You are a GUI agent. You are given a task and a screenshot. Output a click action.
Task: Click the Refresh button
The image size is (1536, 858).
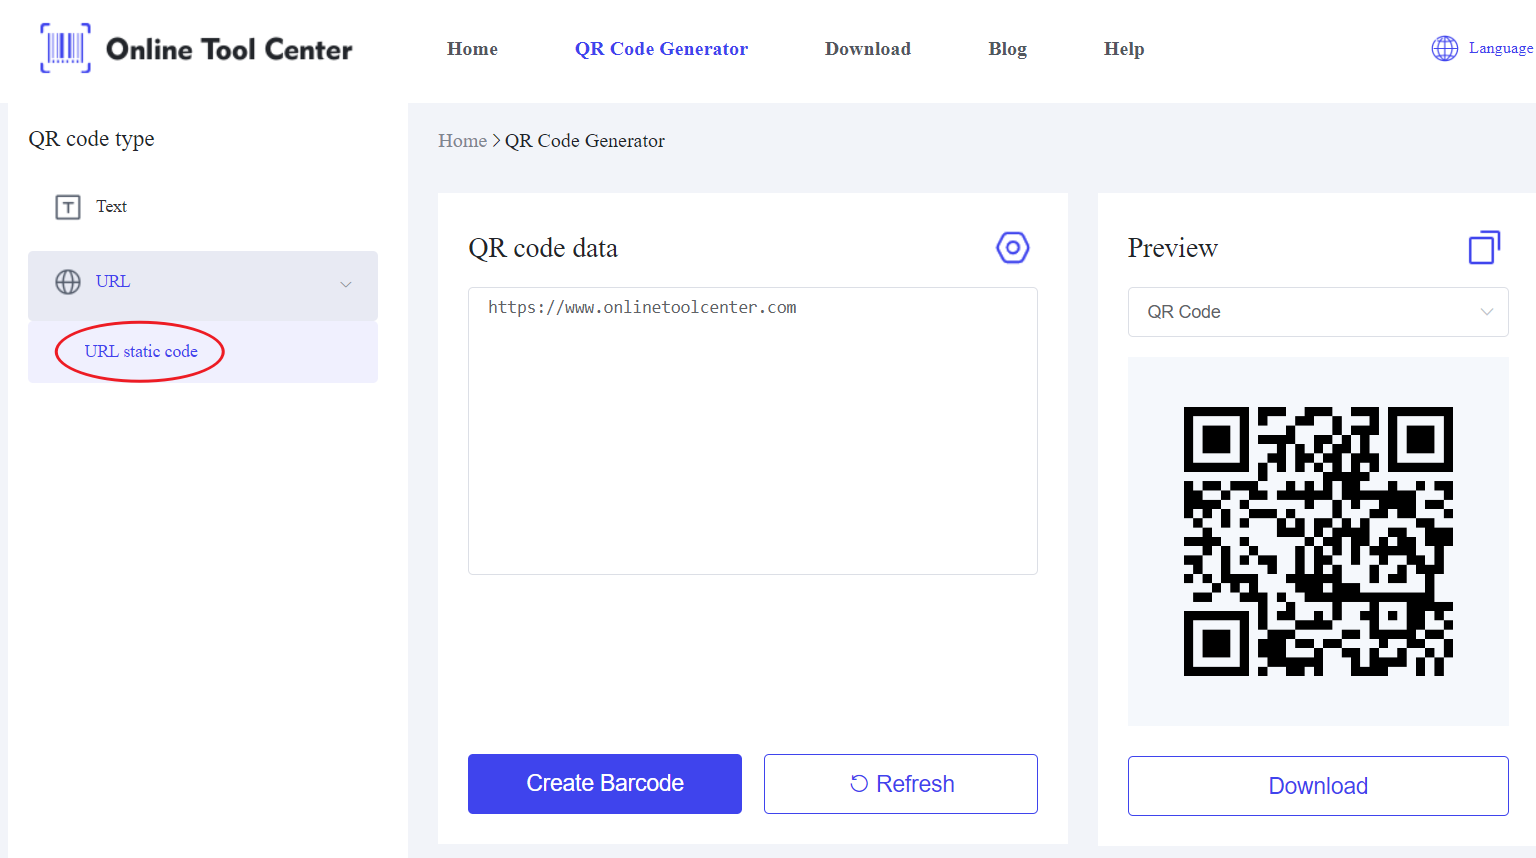tap(901, 784)
